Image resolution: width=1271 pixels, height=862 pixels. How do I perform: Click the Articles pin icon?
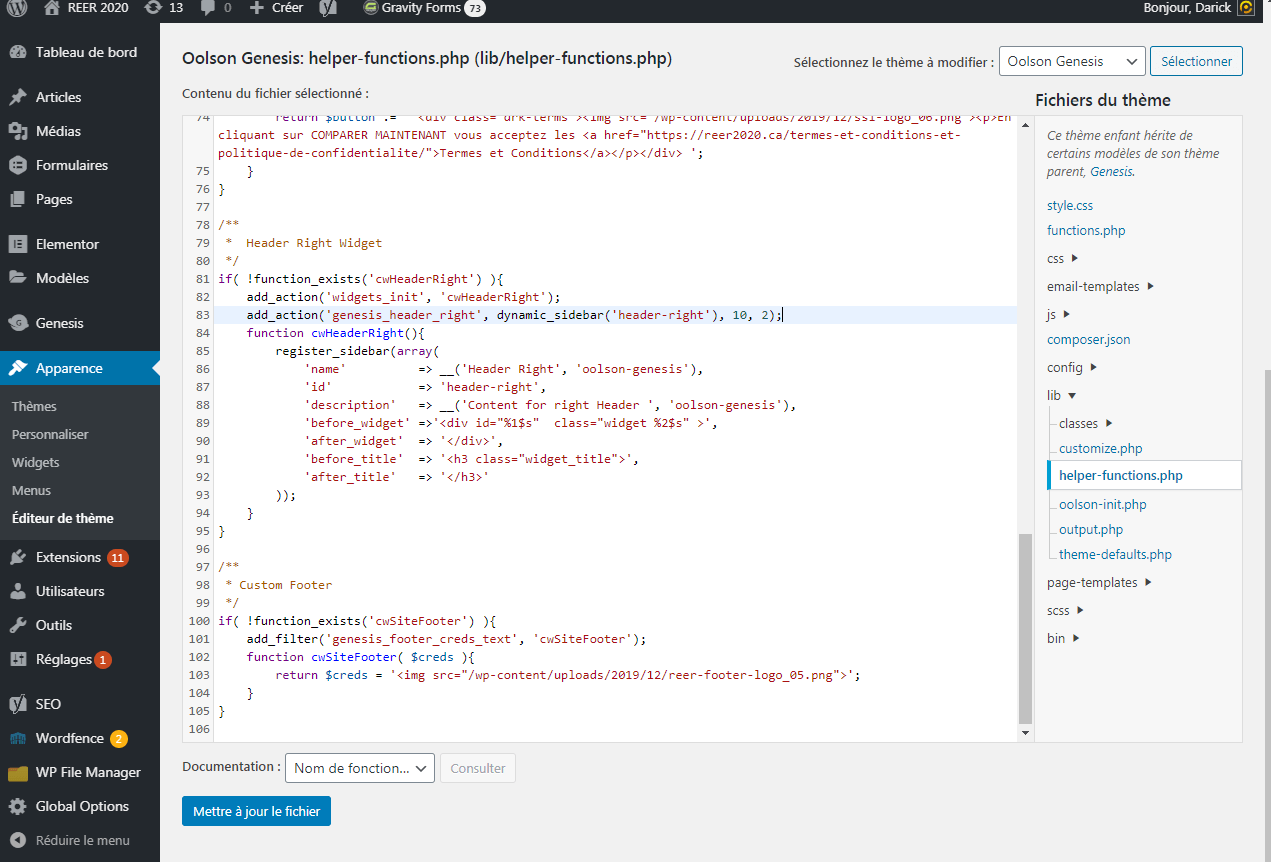coord(18,97)
